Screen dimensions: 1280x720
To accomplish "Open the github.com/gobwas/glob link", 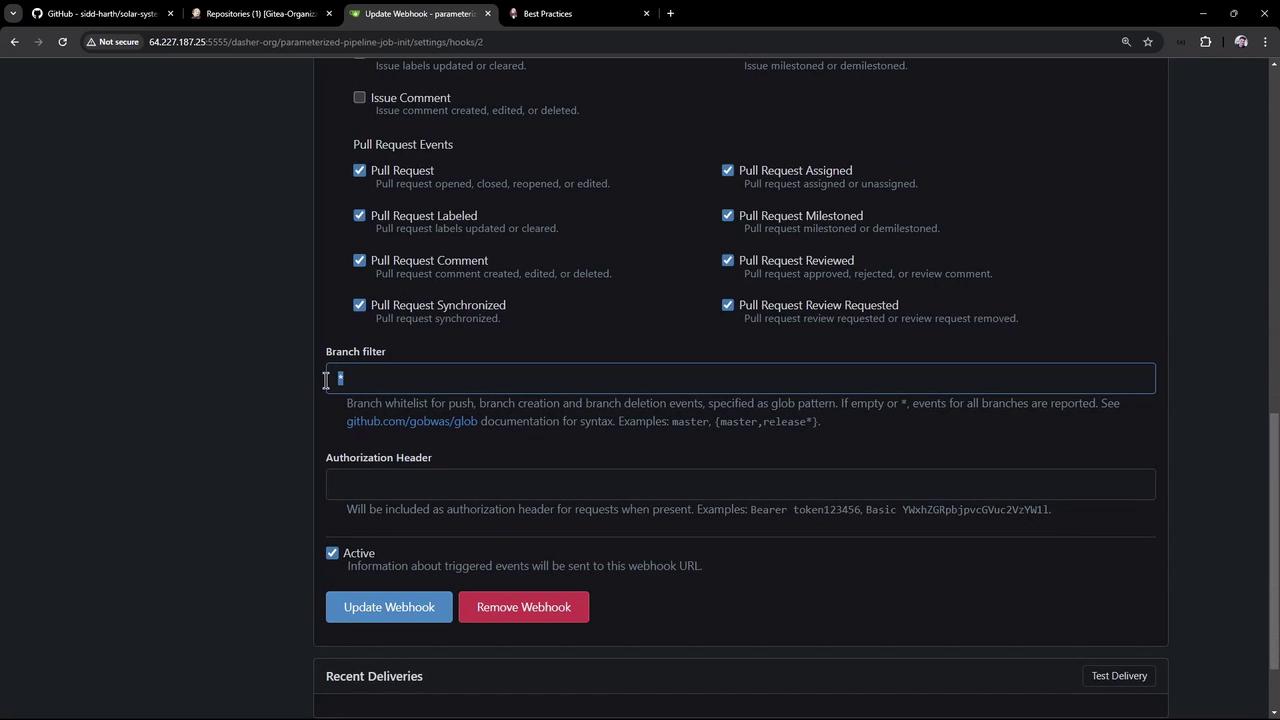I will point(412,422).
